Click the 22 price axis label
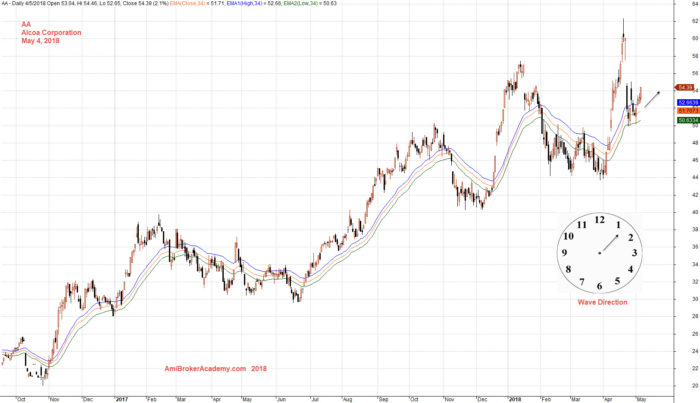The image size is (700, 403). tap(696, 368)
